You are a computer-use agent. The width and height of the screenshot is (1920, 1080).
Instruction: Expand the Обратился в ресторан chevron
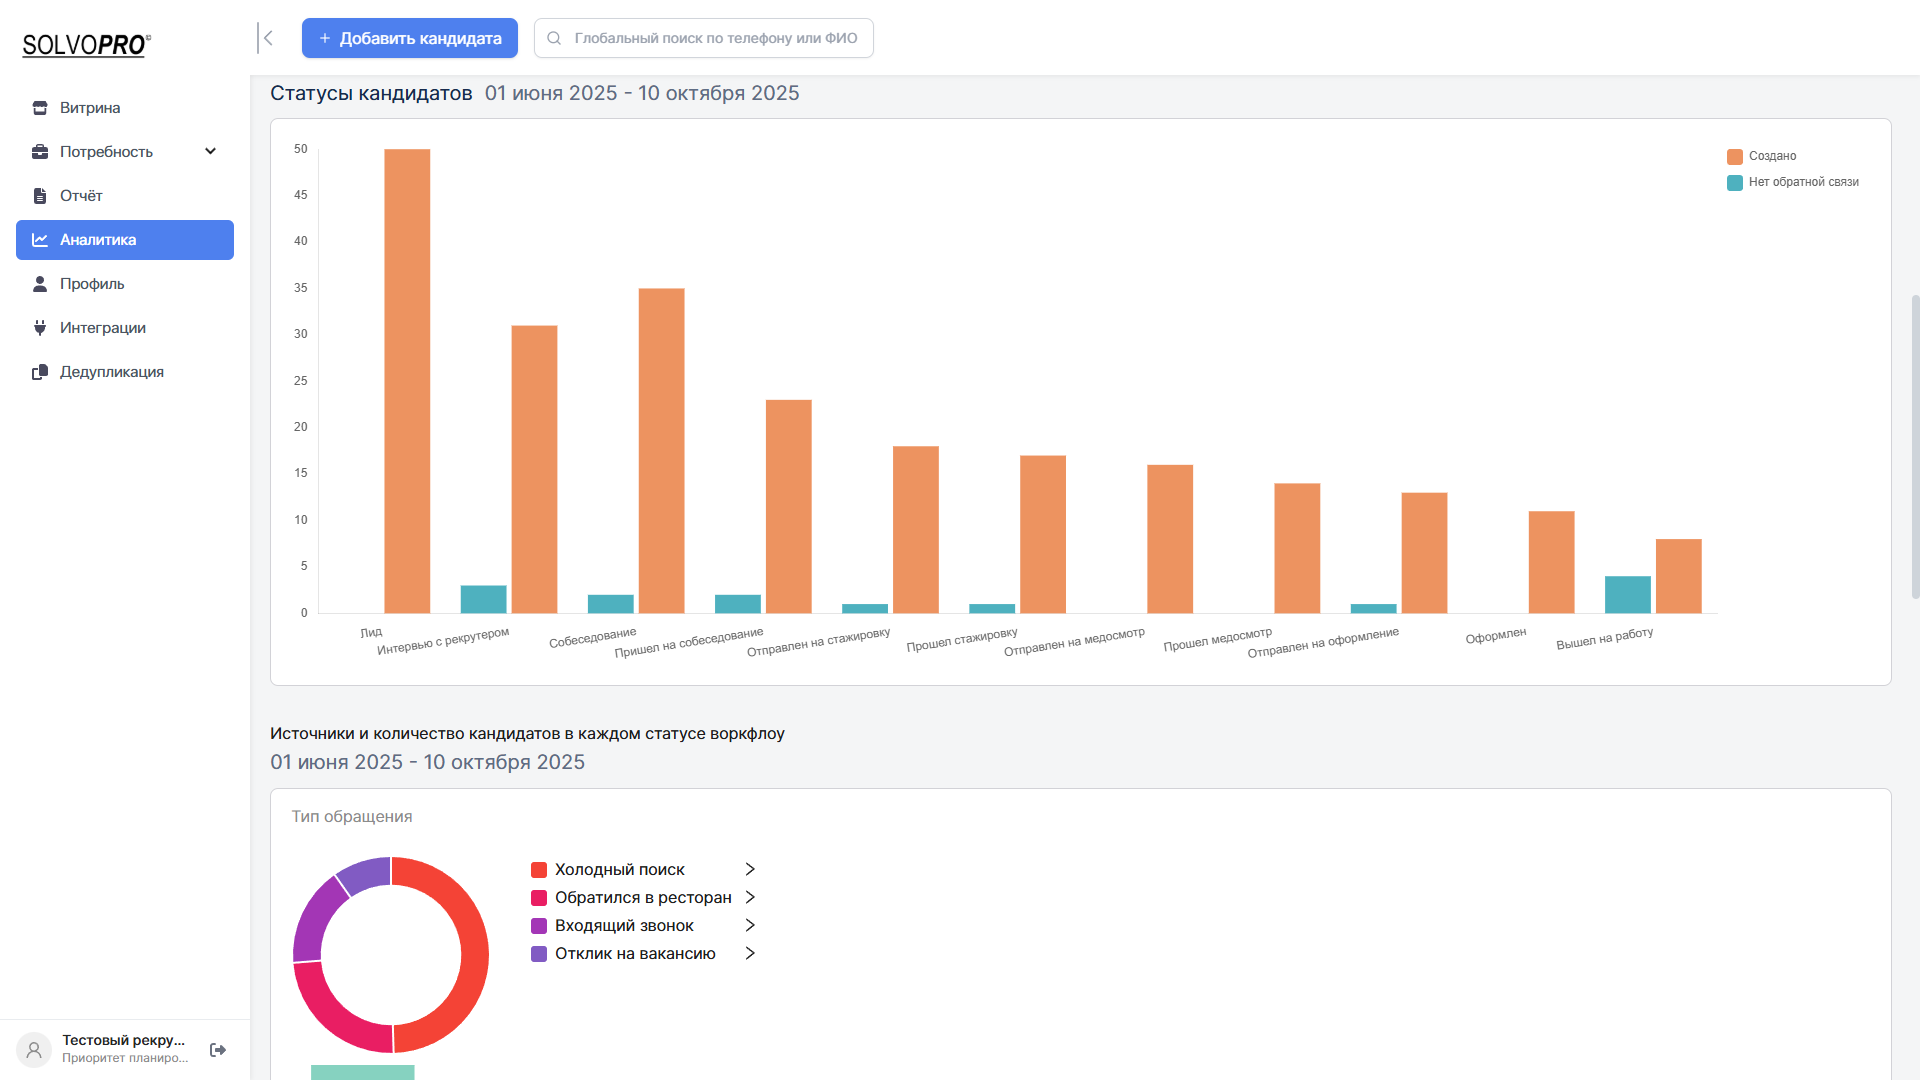[750, 898]
